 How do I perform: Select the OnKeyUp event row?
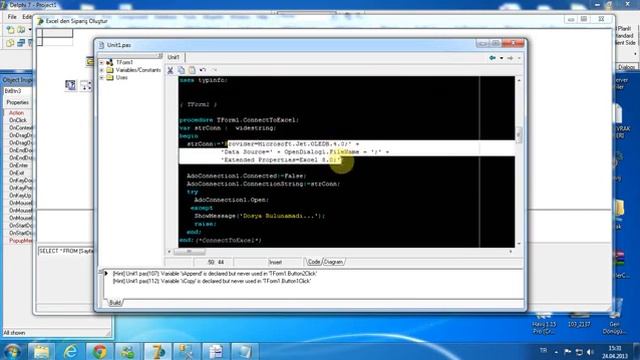20,196
